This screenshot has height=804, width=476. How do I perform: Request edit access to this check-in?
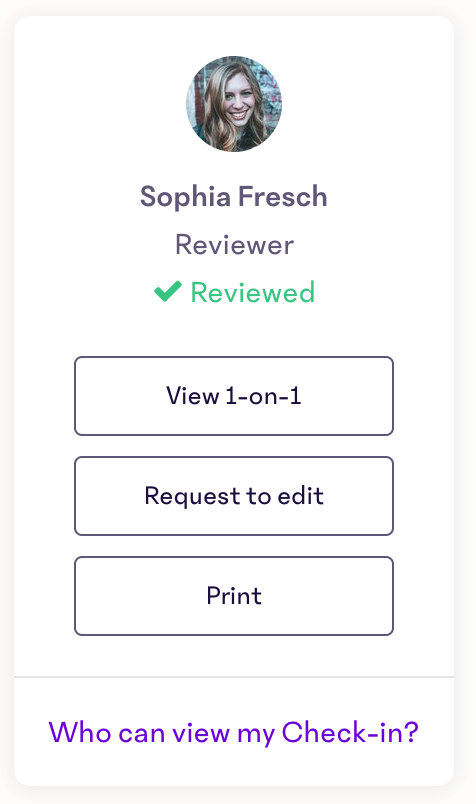click(x=234, y=496)
